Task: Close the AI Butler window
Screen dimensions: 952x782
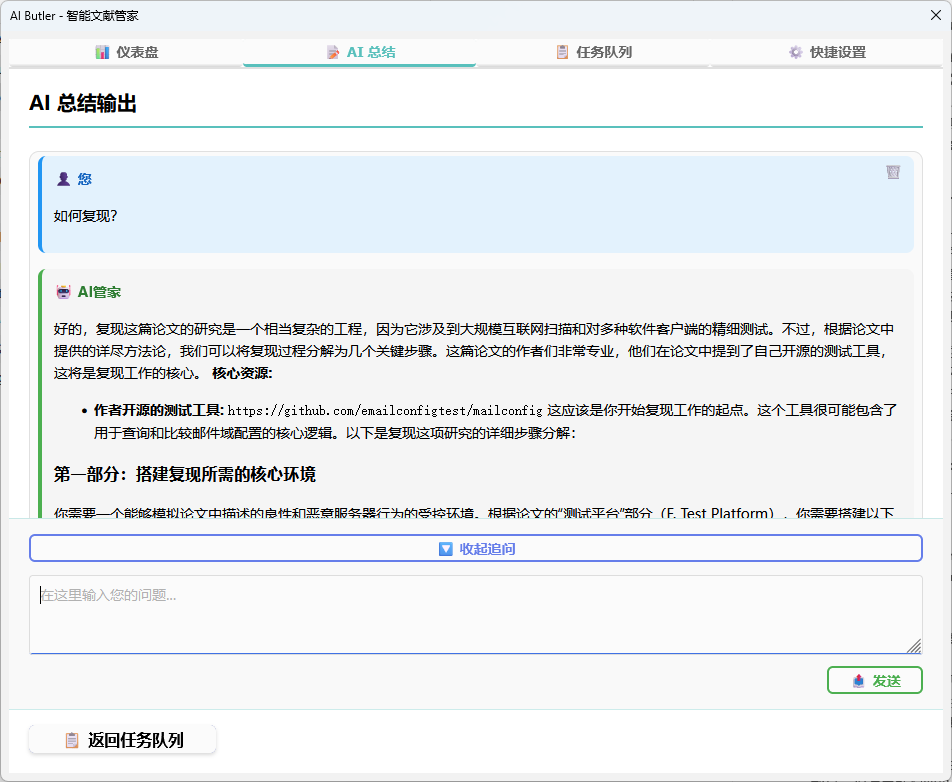Action: (x=935, y=15)
